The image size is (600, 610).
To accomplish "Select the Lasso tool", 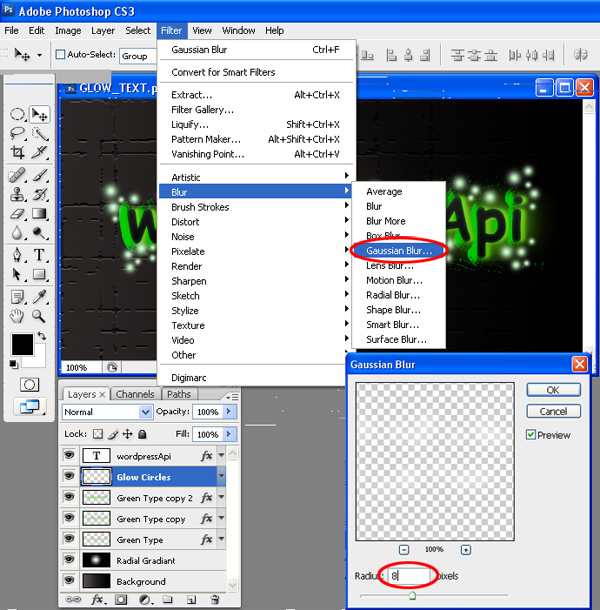I will (17, 133).
